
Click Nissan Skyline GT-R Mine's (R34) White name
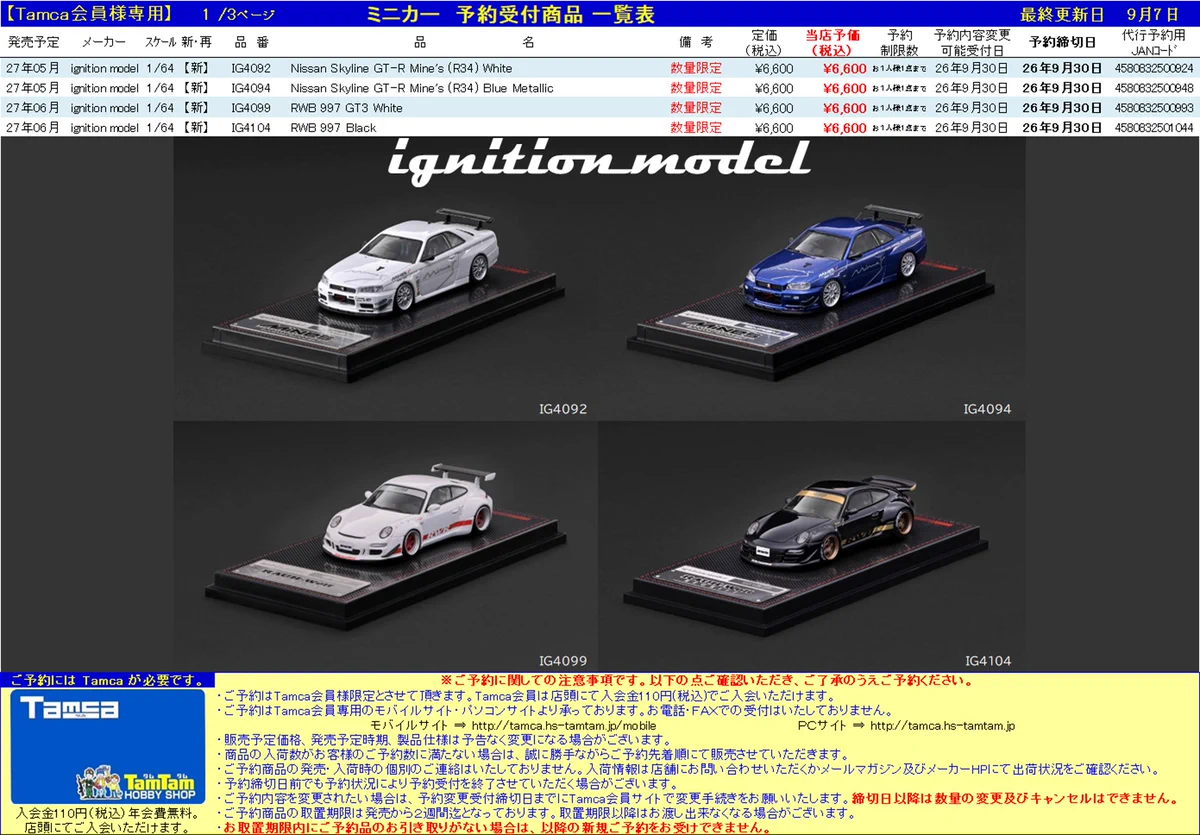(400, 68)
